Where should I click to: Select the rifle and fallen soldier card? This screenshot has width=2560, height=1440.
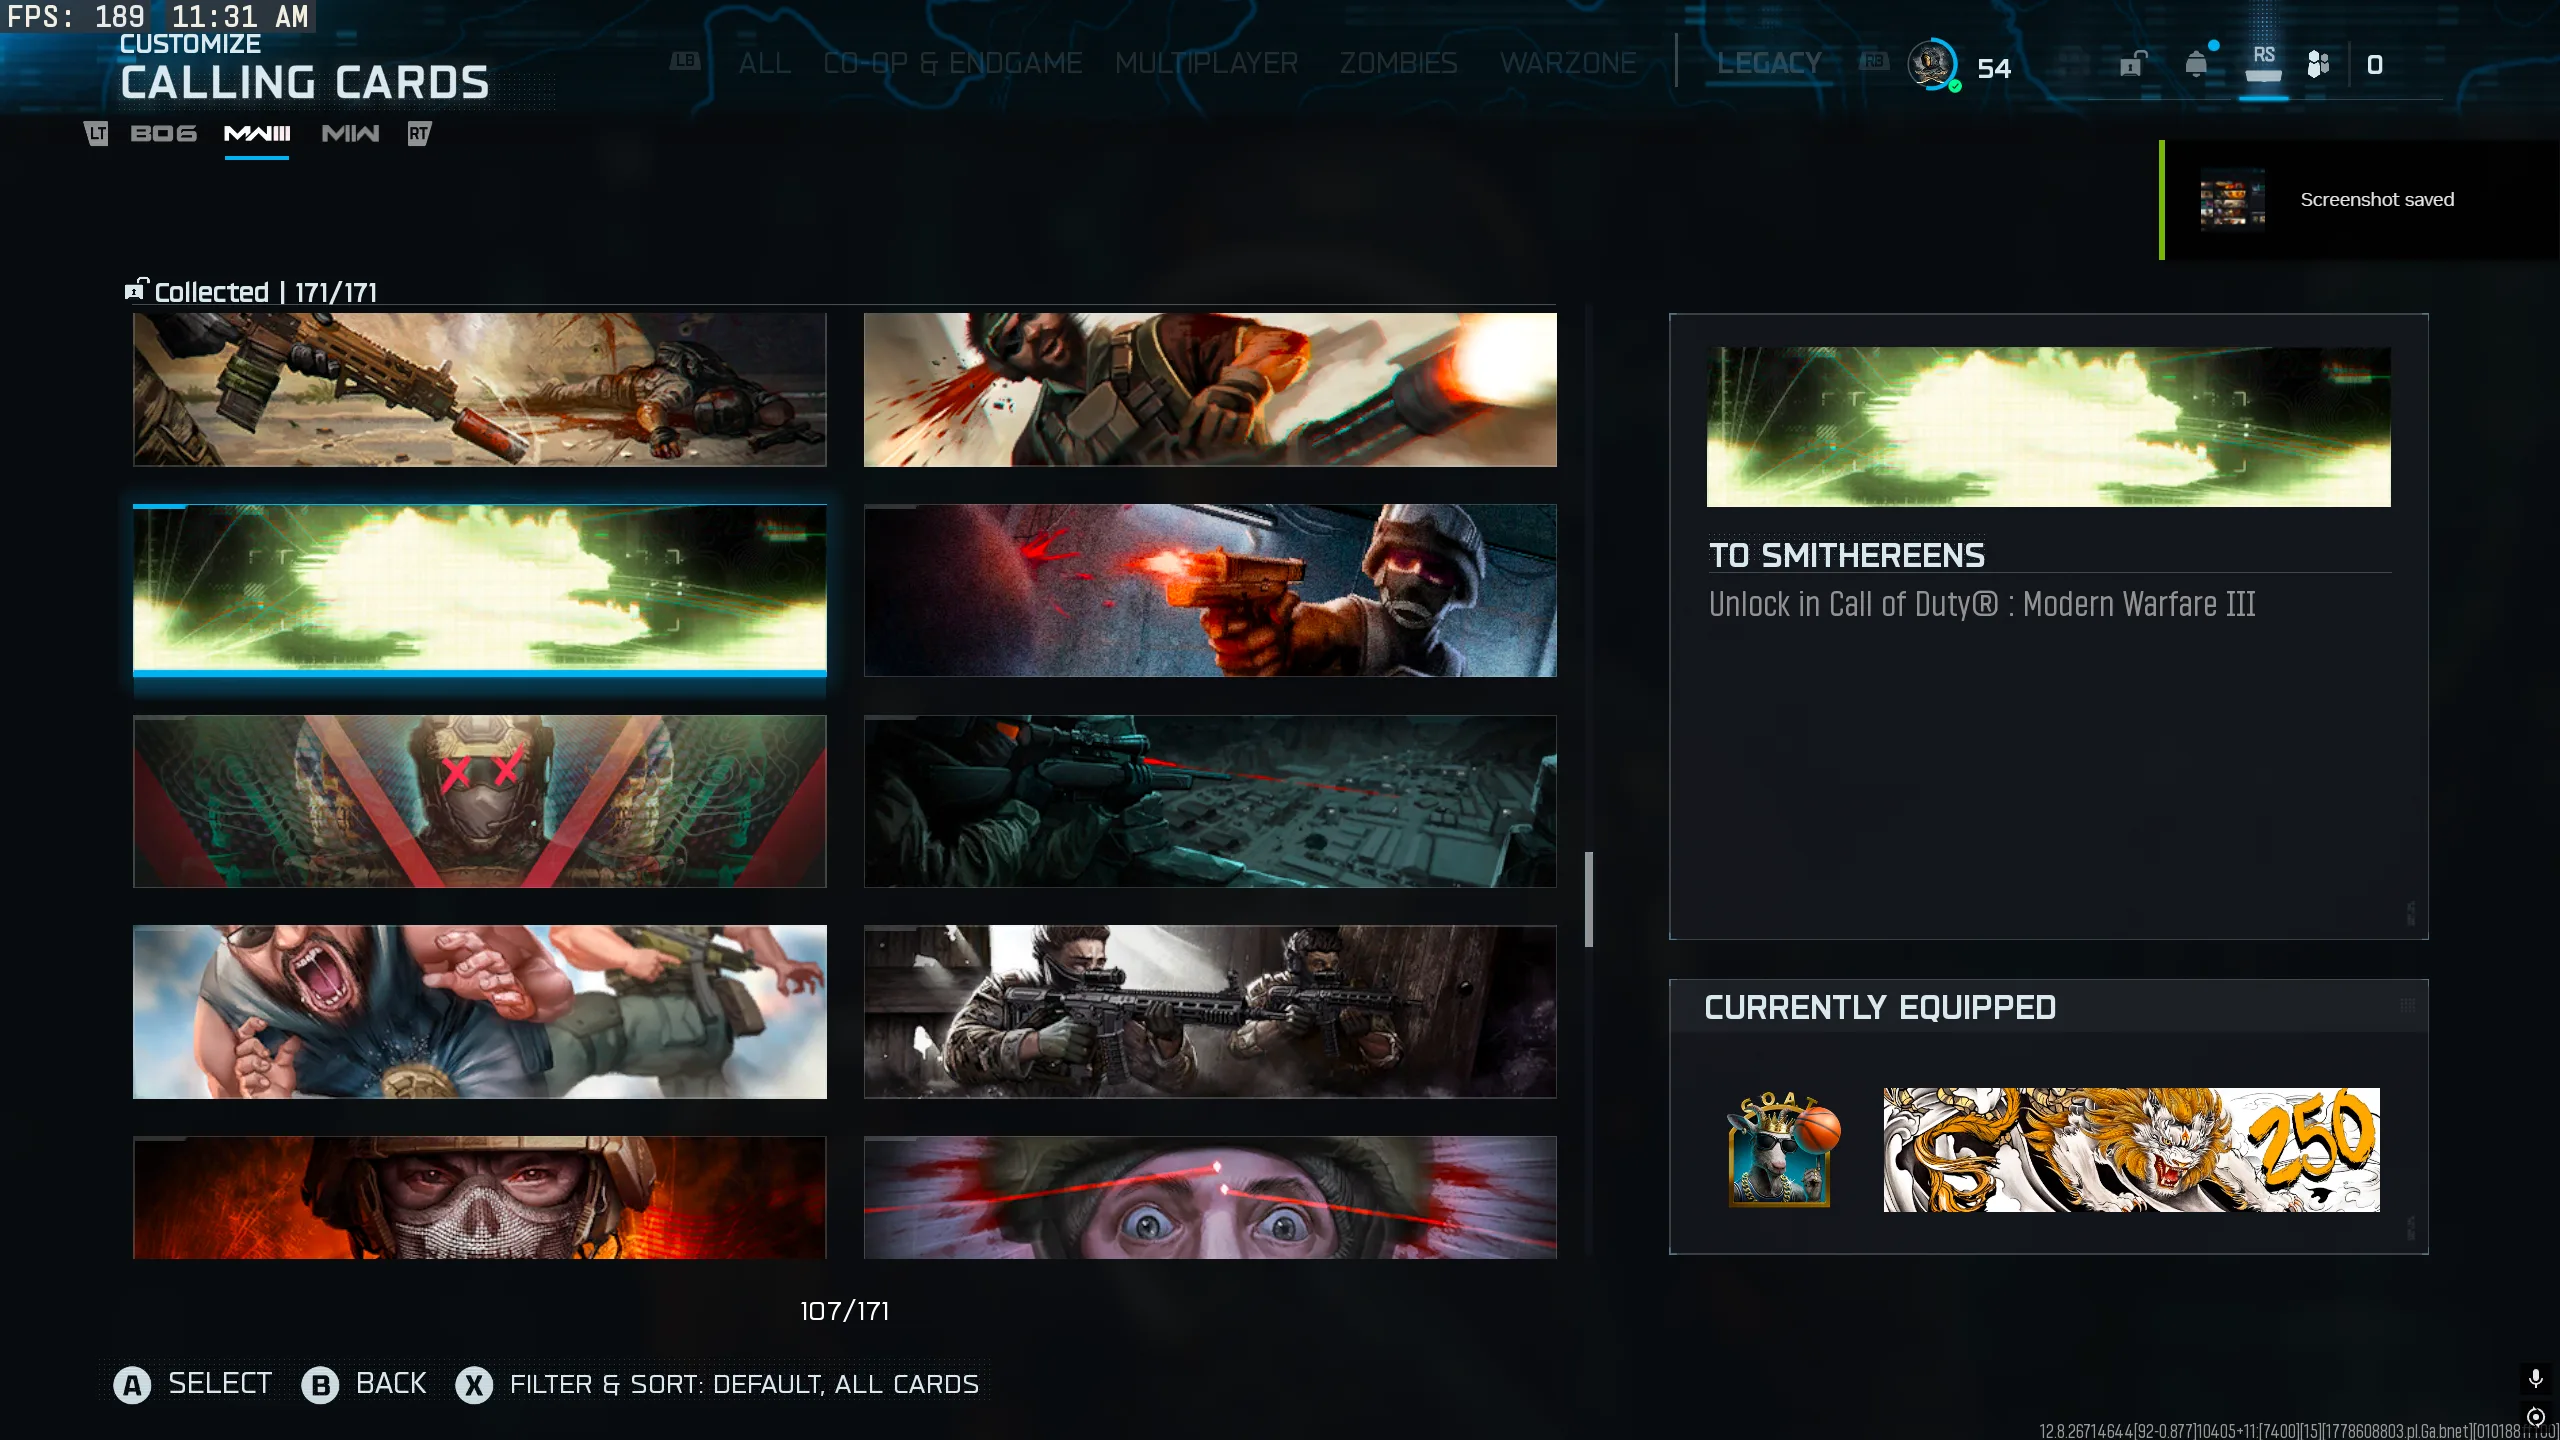[480, 390]
